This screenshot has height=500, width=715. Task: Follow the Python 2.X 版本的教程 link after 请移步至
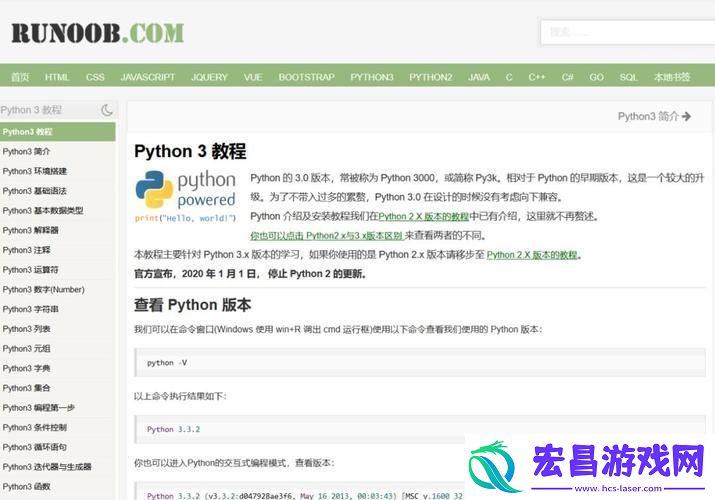[x=532, y=255]
